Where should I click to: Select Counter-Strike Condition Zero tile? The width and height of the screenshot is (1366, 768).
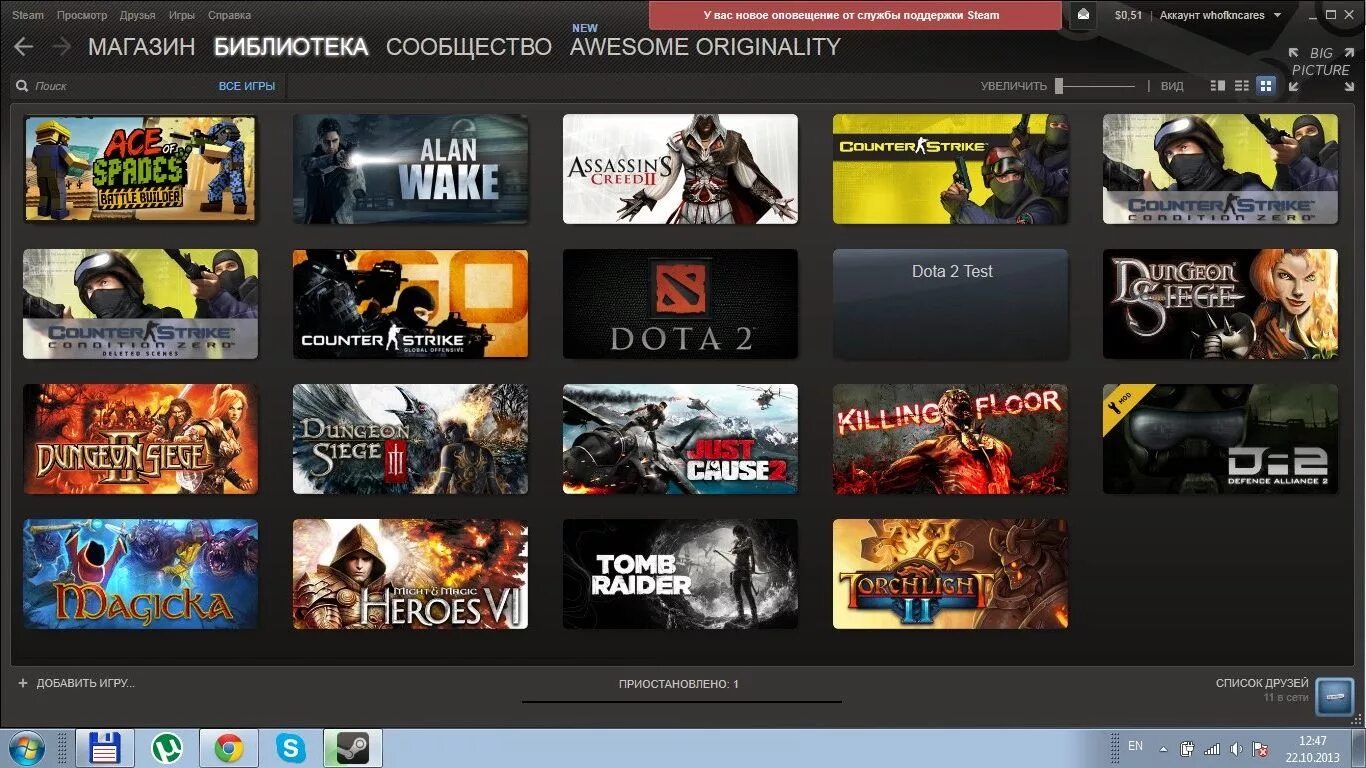(1220, 169)
